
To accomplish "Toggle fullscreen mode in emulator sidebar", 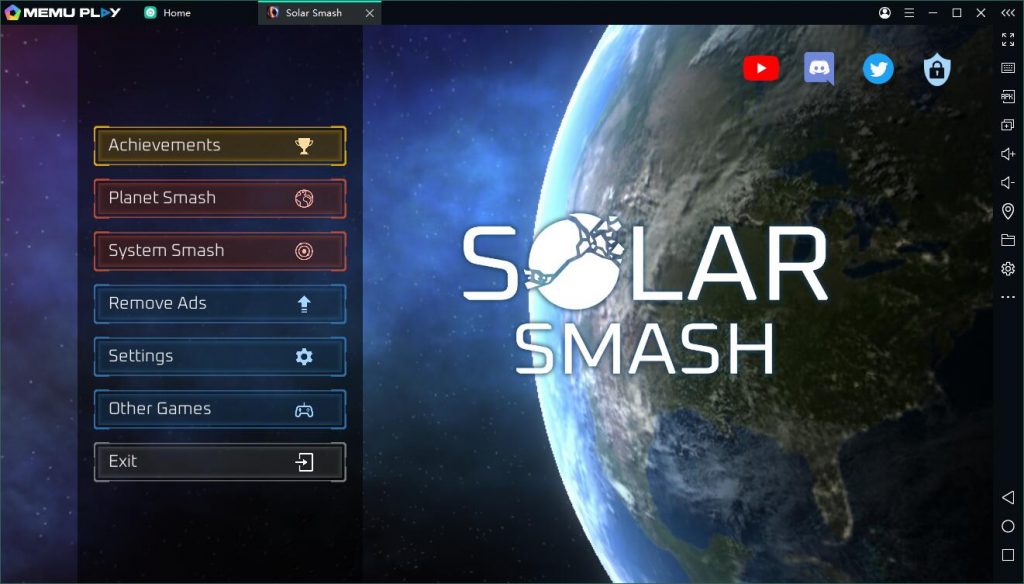I will point(1008,39).
